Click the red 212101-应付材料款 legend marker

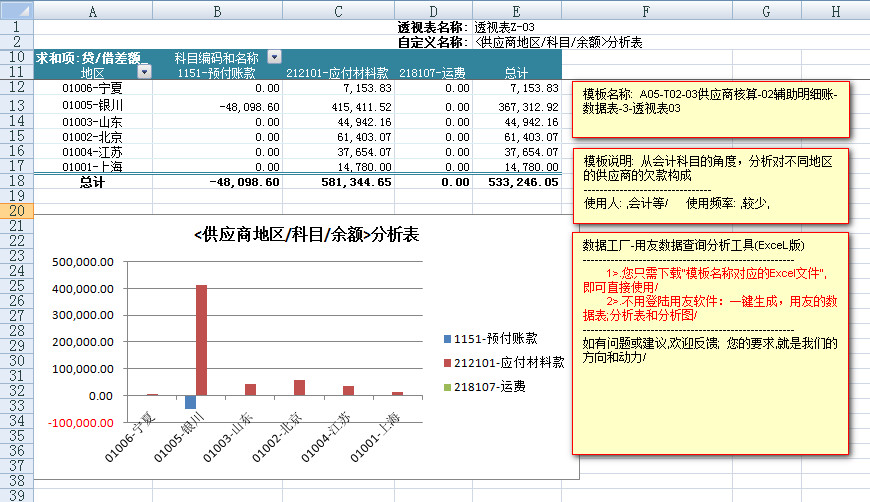pyautogui.click(x=444, y=363)
